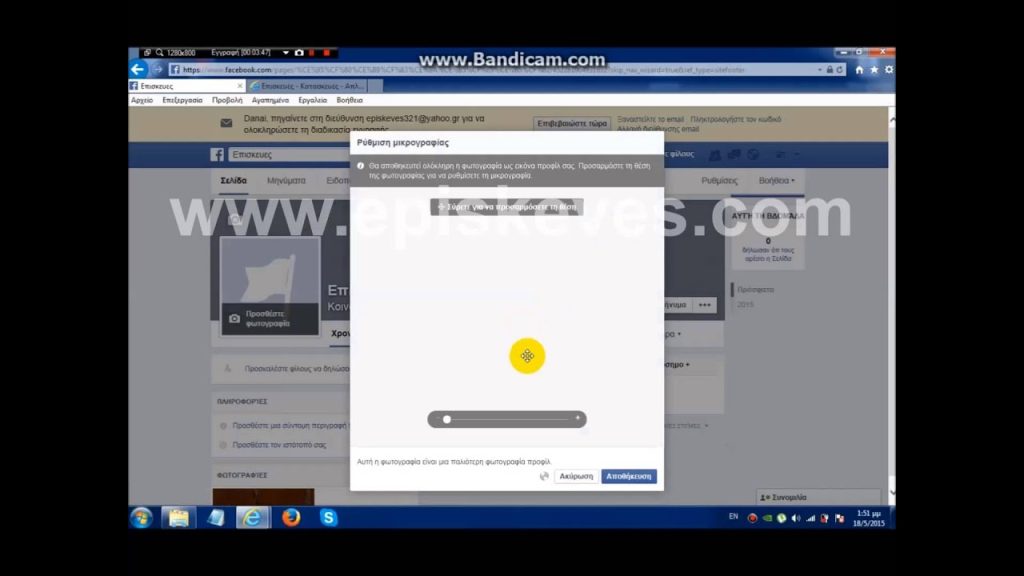1024x576 pixels.
Task: Switch to Internet Explorer taskbar icon
Action: [x=253, y=518]
